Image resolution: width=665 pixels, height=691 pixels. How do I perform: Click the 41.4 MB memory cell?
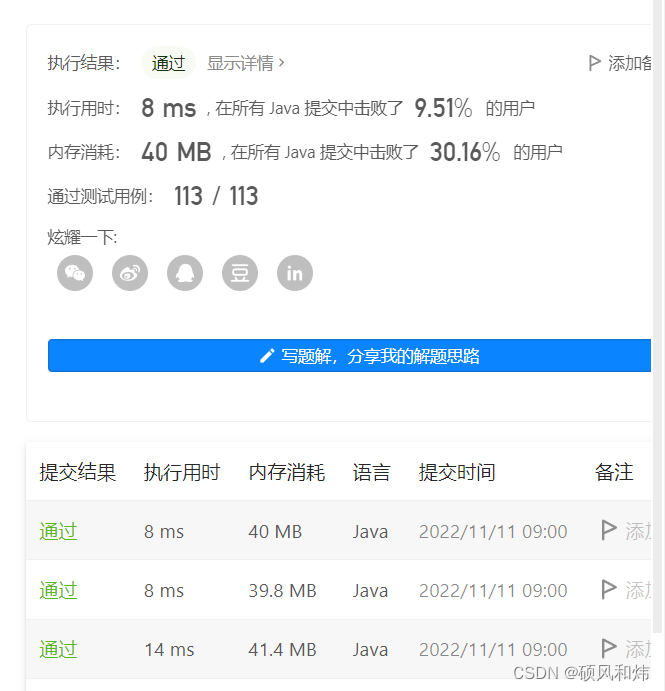coord(282,650)
